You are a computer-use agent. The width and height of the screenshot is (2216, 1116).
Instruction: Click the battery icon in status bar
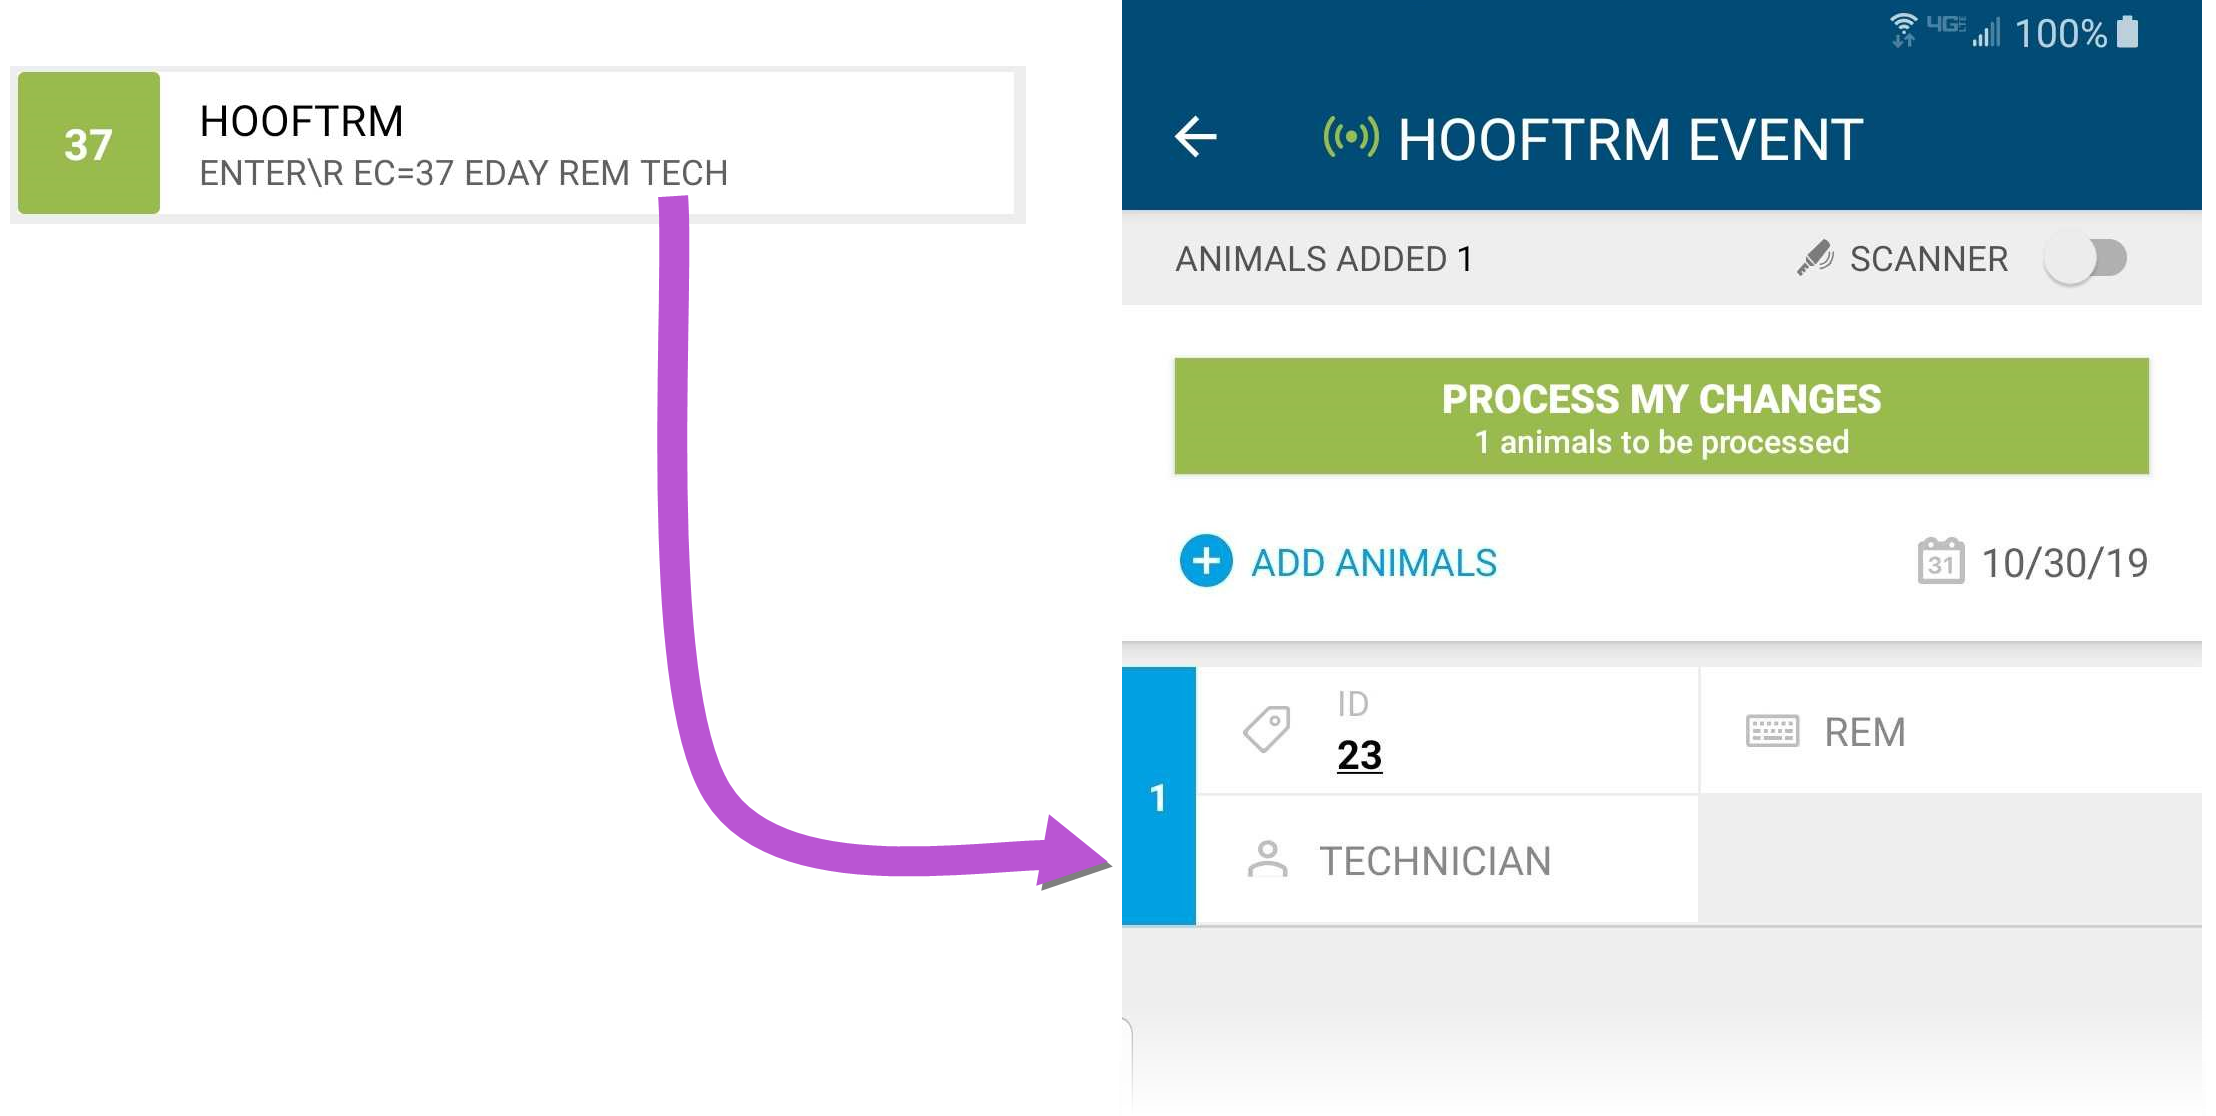click(x=2128, y=32)
